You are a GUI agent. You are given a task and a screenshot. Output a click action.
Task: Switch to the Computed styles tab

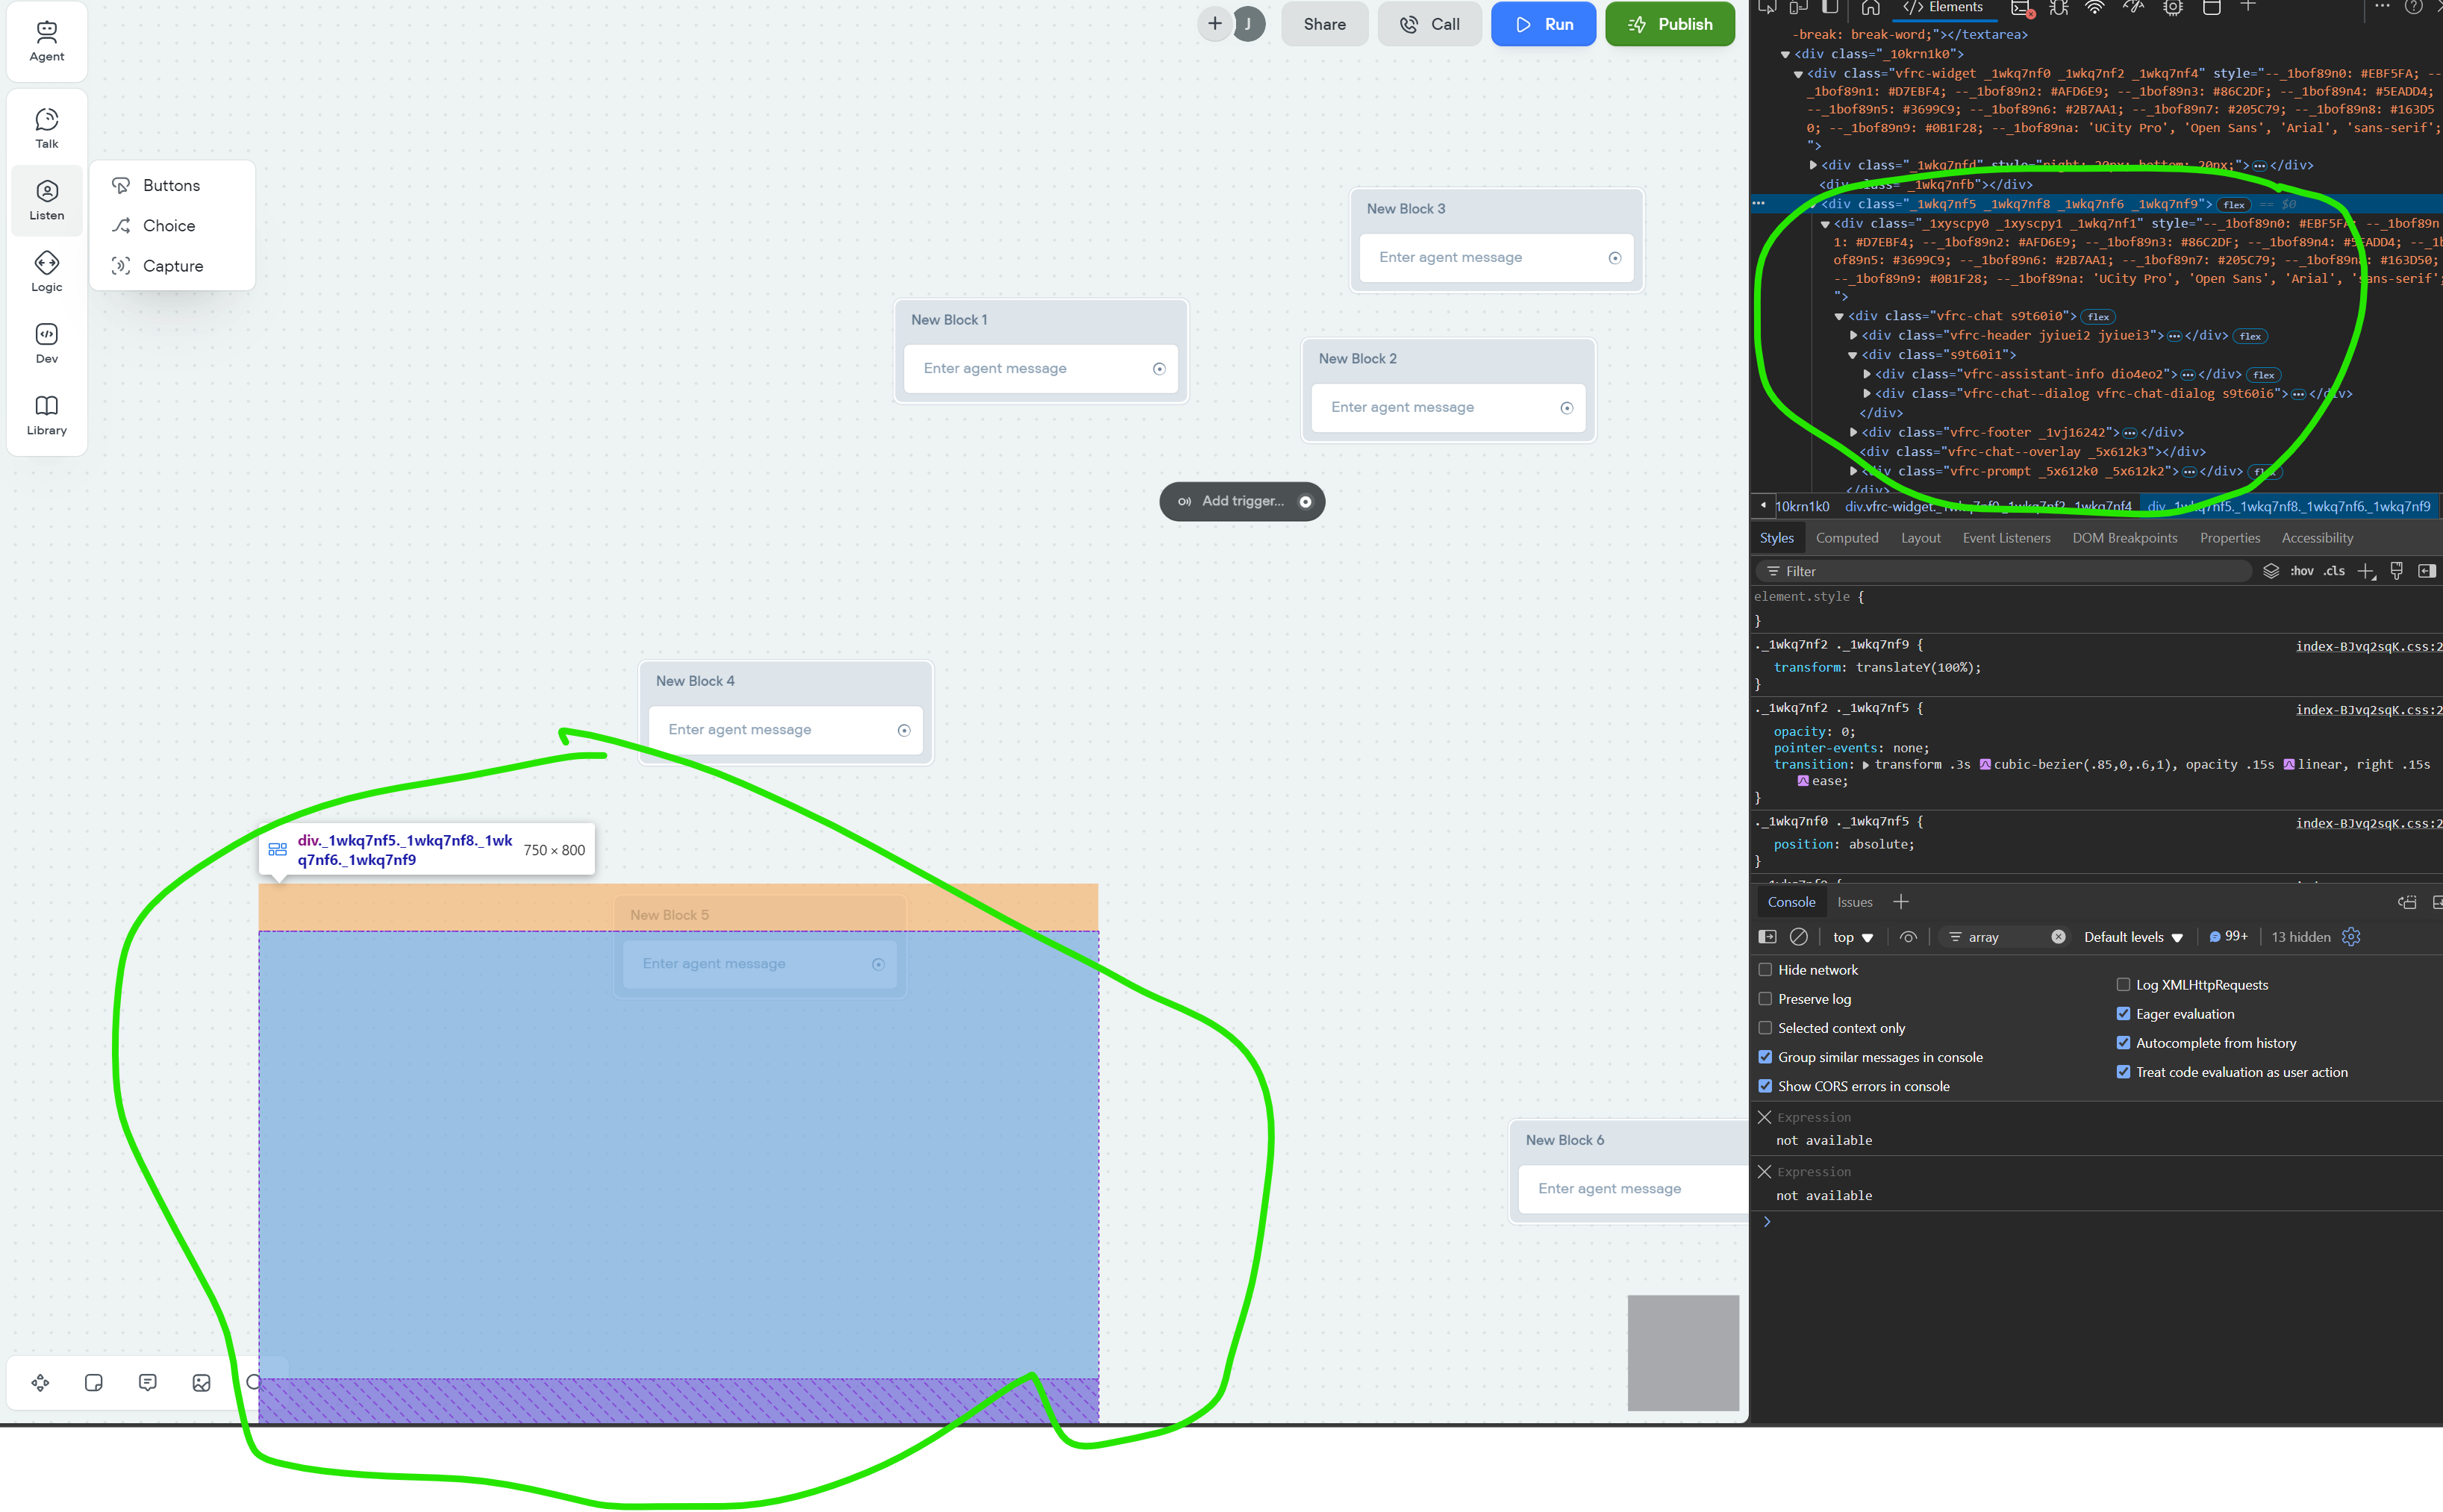coord(1846,538)
